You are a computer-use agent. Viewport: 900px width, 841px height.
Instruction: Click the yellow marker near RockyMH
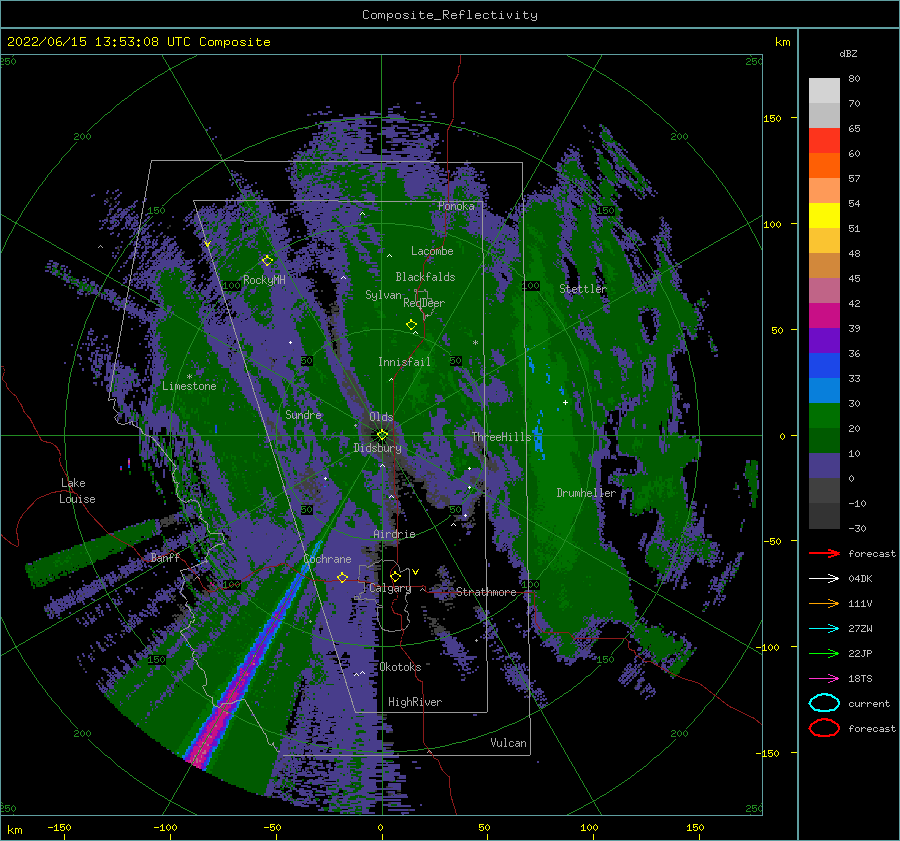pos(267,261)
